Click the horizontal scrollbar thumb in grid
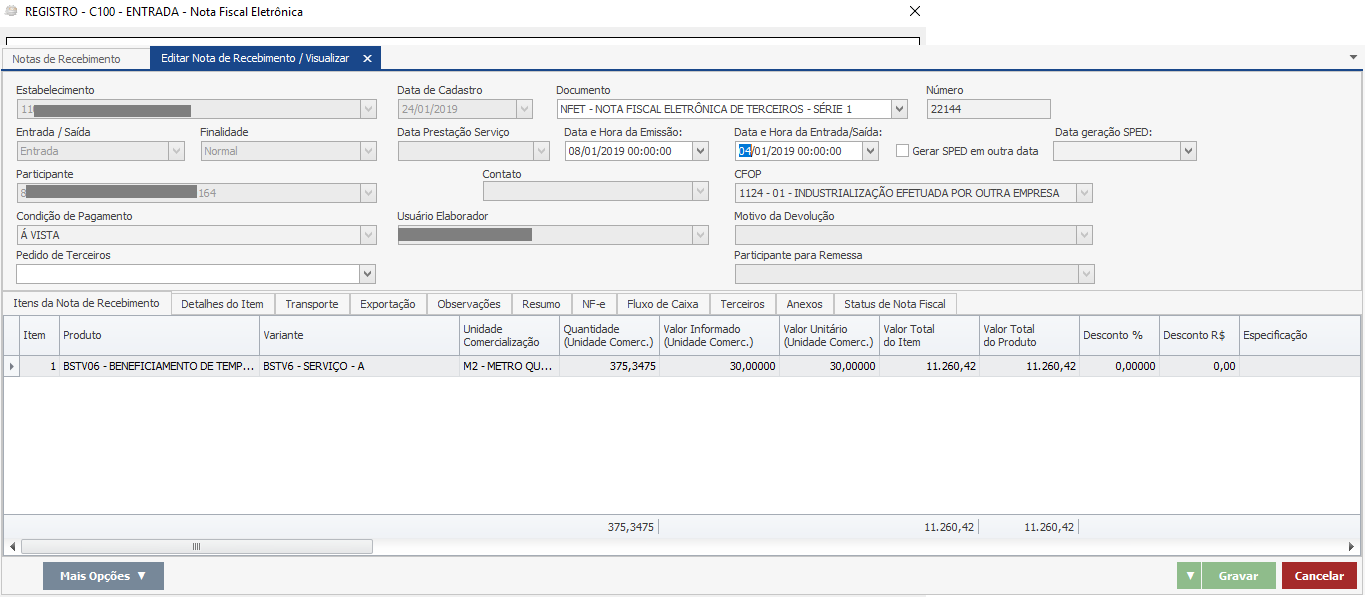1365x597 pixels. [x=196, y=547]
